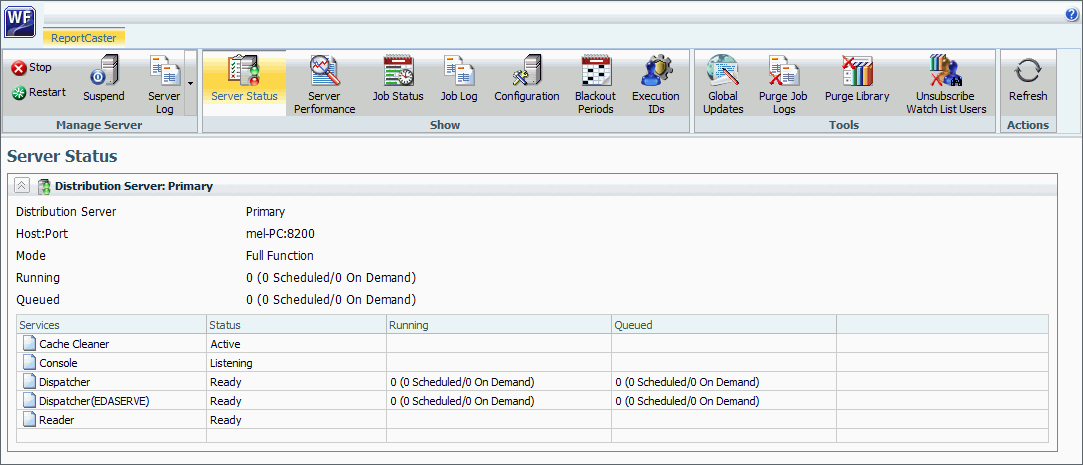
Task: Click the Full Function mode value
Action: coord(280,256)
